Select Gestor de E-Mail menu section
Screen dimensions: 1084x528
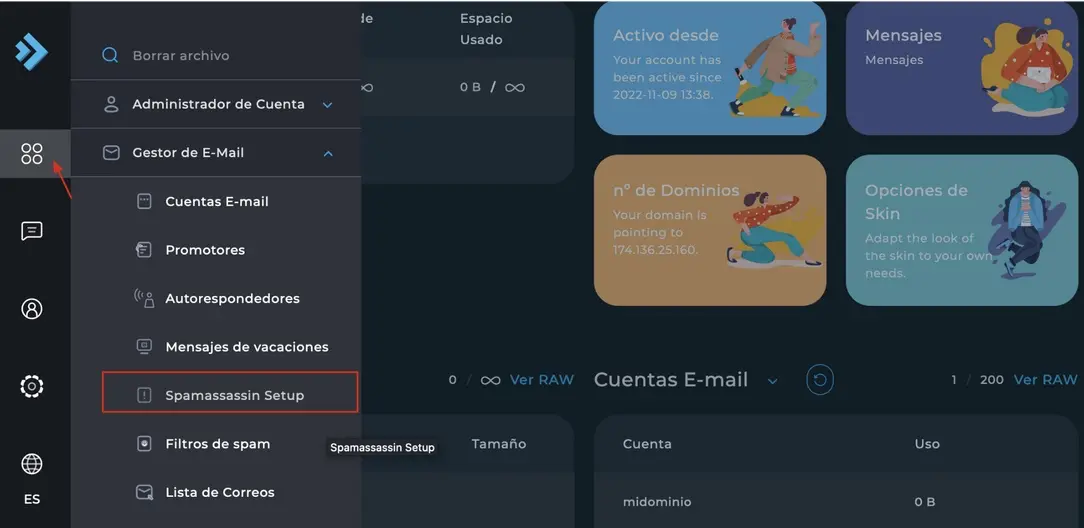(x=216, y=153)
